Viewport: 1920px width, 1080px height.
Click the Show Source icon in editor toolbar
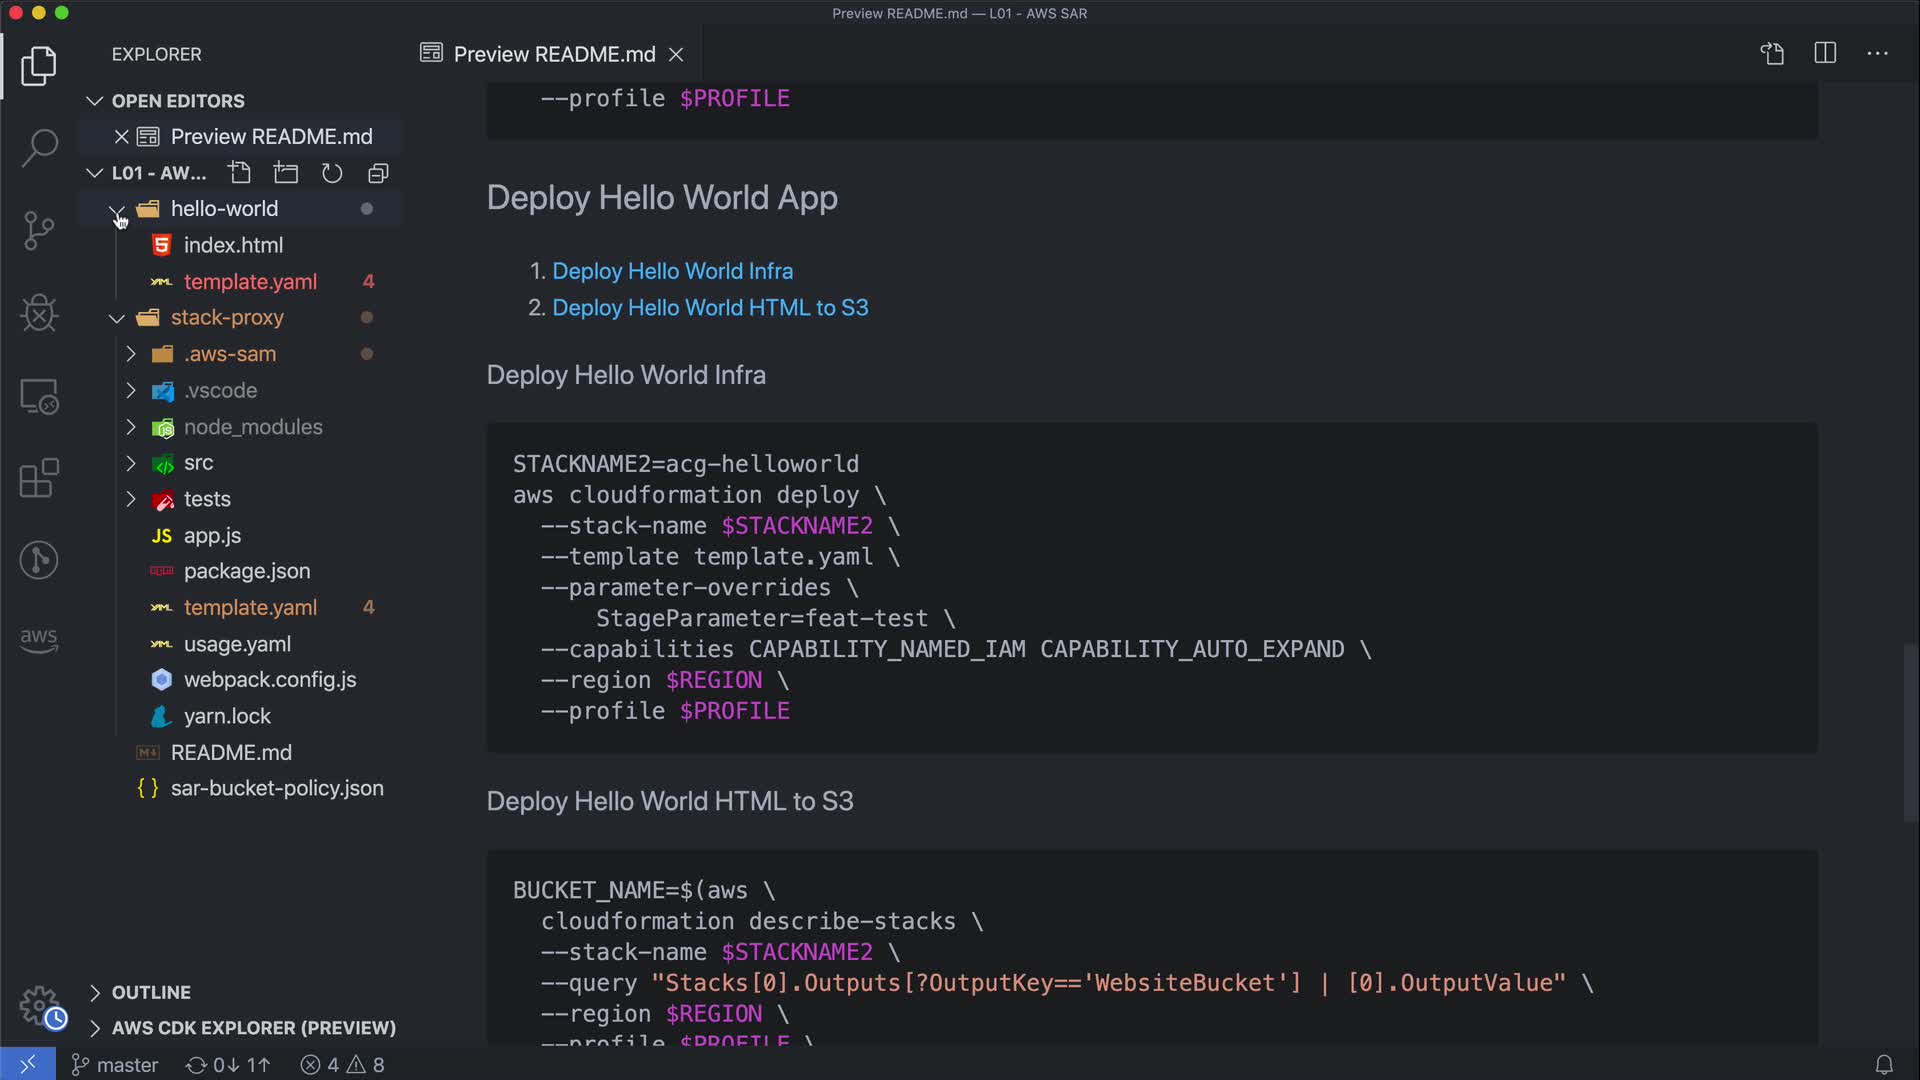tap(1772, 54)
